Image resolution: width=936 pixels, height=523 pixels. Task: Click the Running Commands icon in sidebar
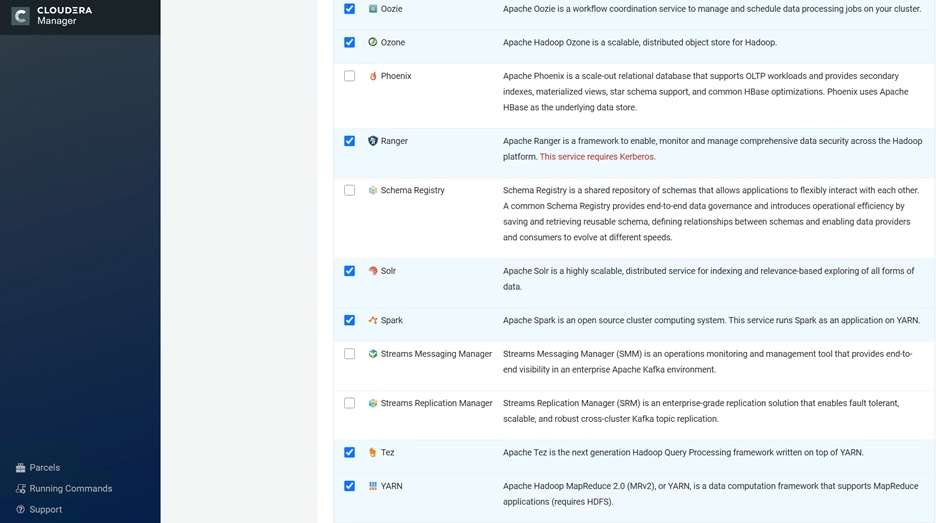tap(21, 488)
